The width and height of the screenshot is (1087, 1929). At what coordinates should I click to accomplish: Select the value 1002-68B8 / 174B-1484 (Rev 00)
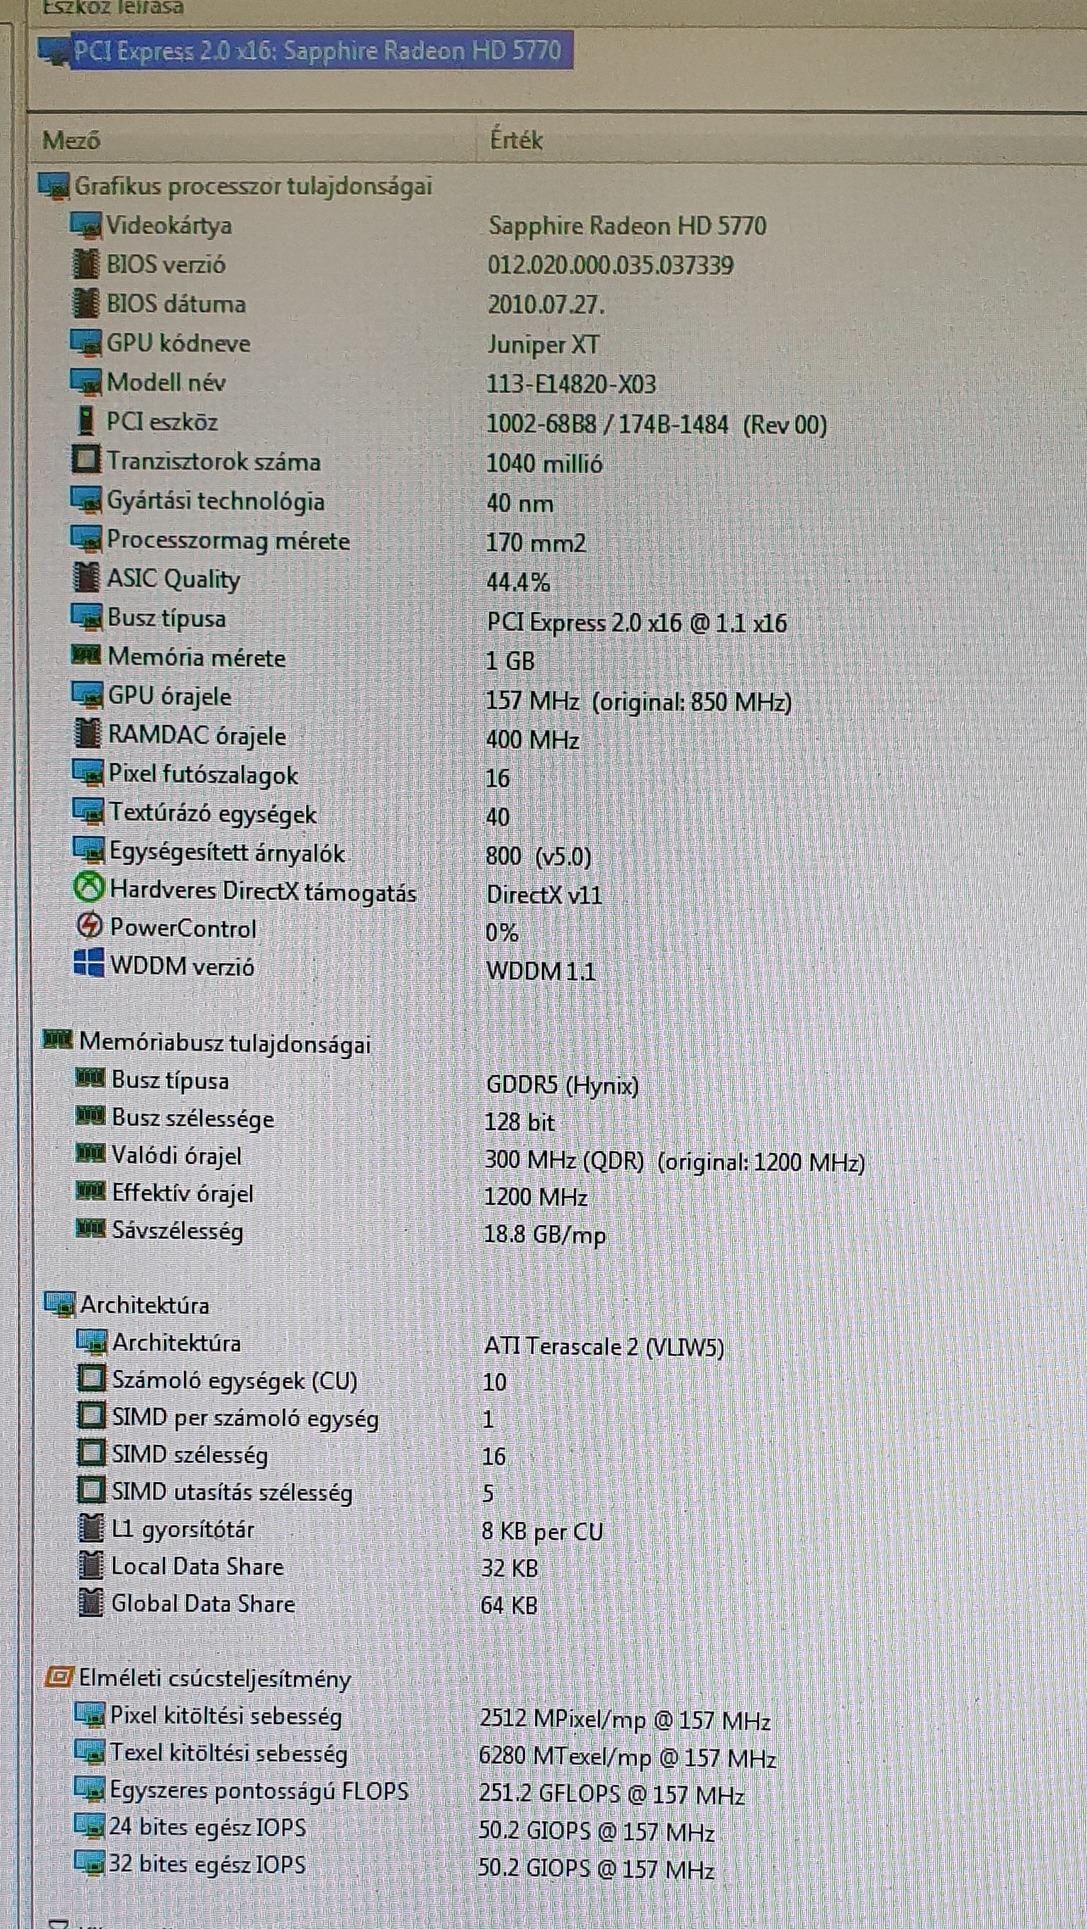pyautogui.click(x=656, y=425)
